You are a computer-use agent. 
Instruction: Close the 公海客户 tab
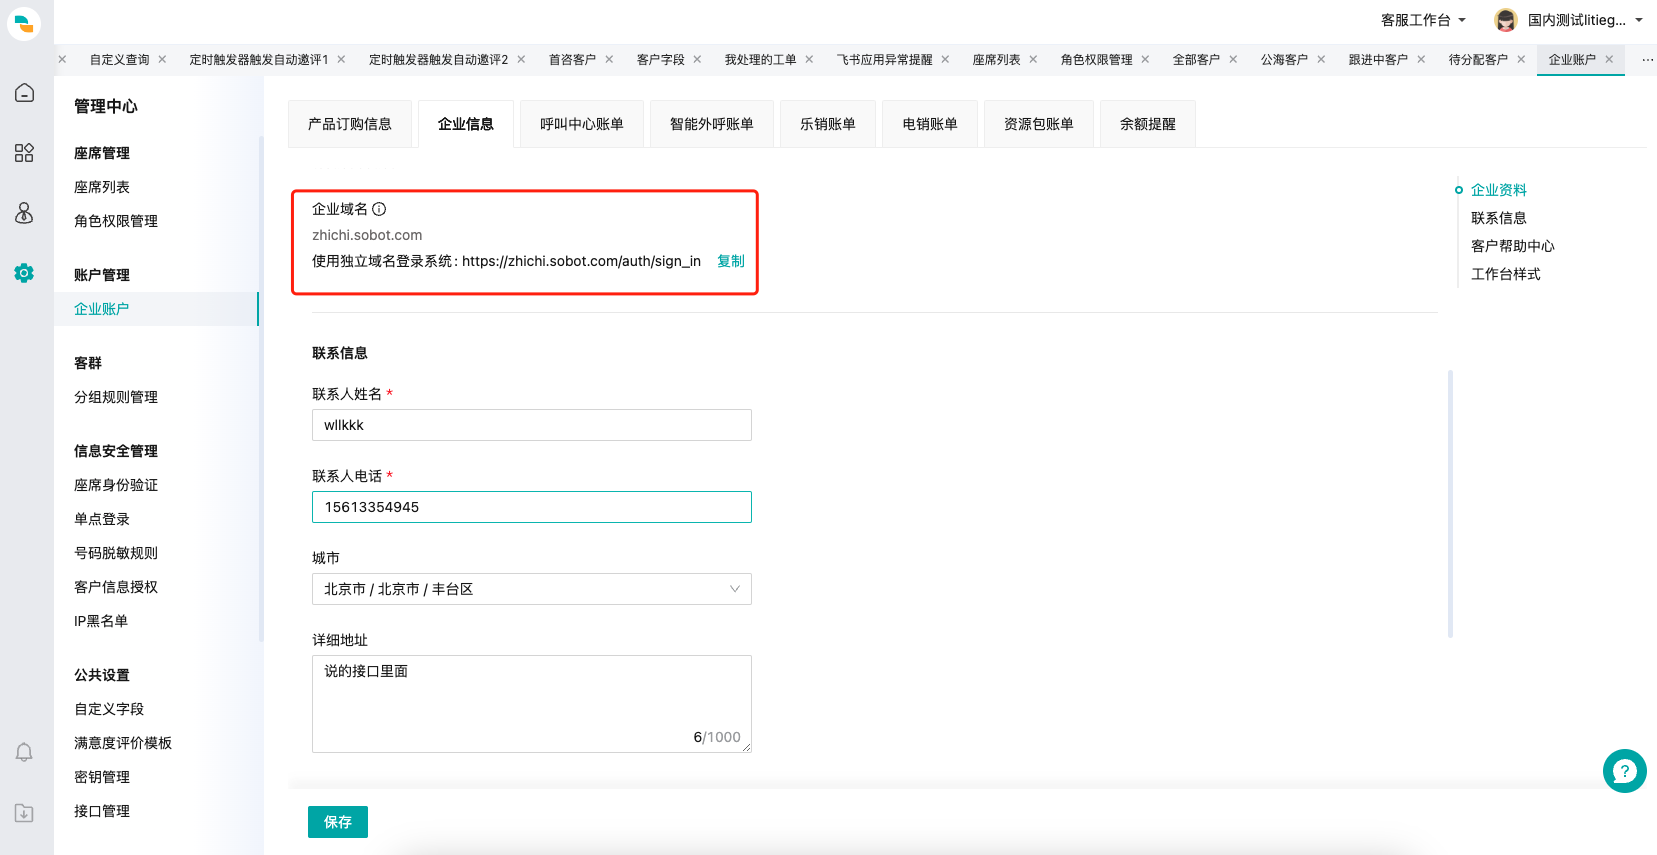point(1321,60)
